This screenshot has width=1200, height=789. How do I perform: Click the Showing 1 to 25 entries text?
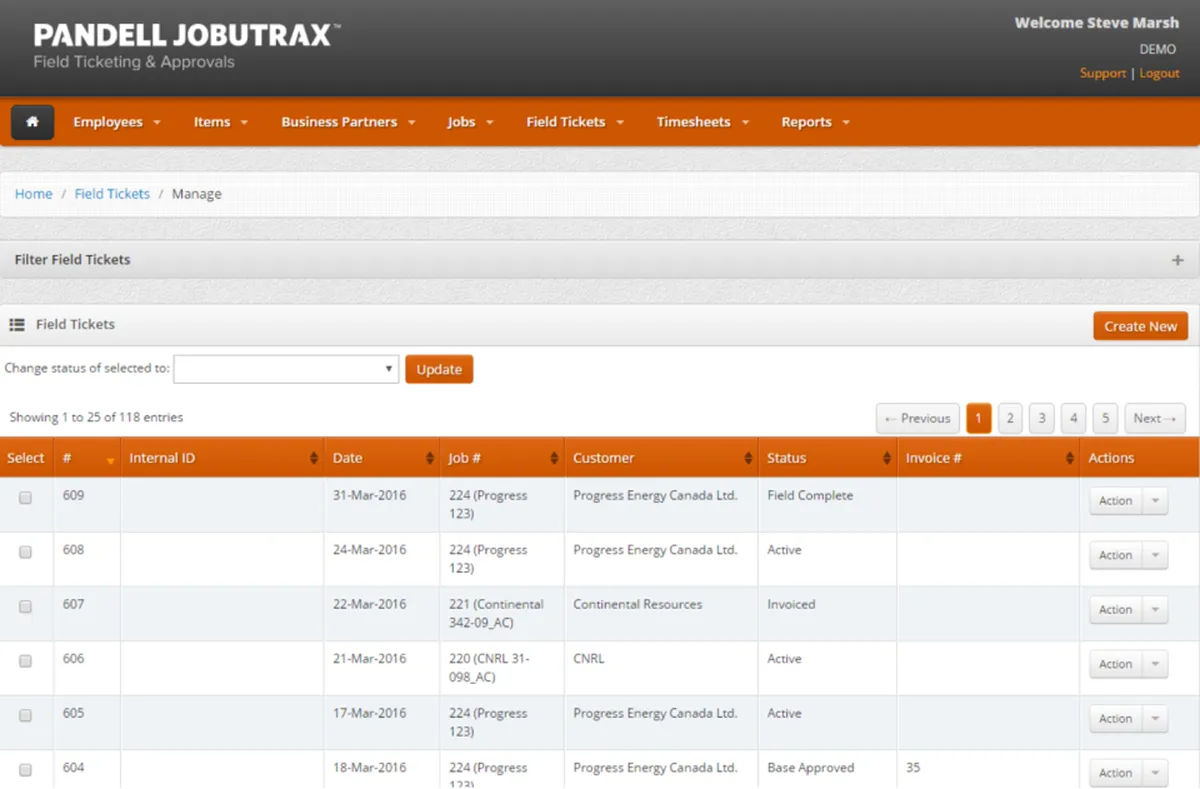tap(96, 417)
